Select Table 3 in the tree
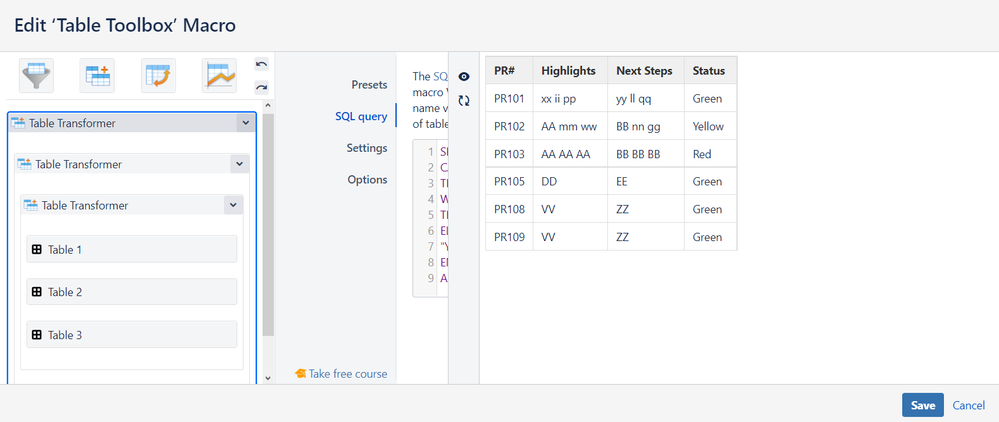Image resolution: width=999 pixels, height=422 pixels. [132, 335]
